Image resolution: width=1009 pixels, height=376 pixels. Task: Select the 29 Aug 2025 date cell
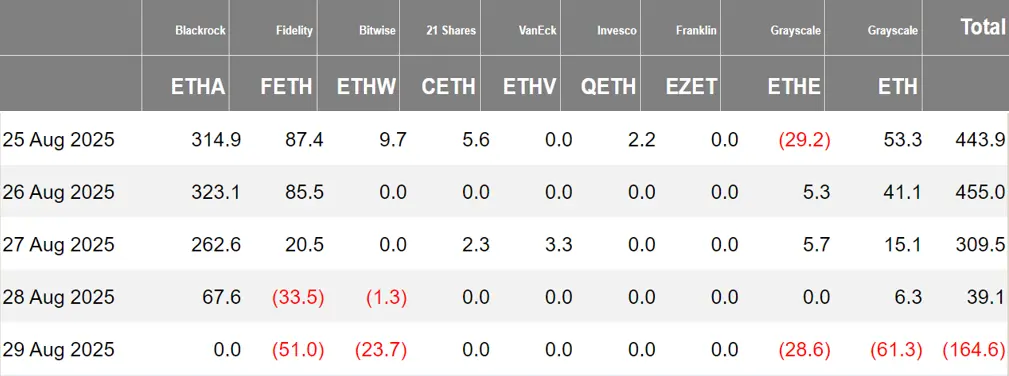[59, 350]
